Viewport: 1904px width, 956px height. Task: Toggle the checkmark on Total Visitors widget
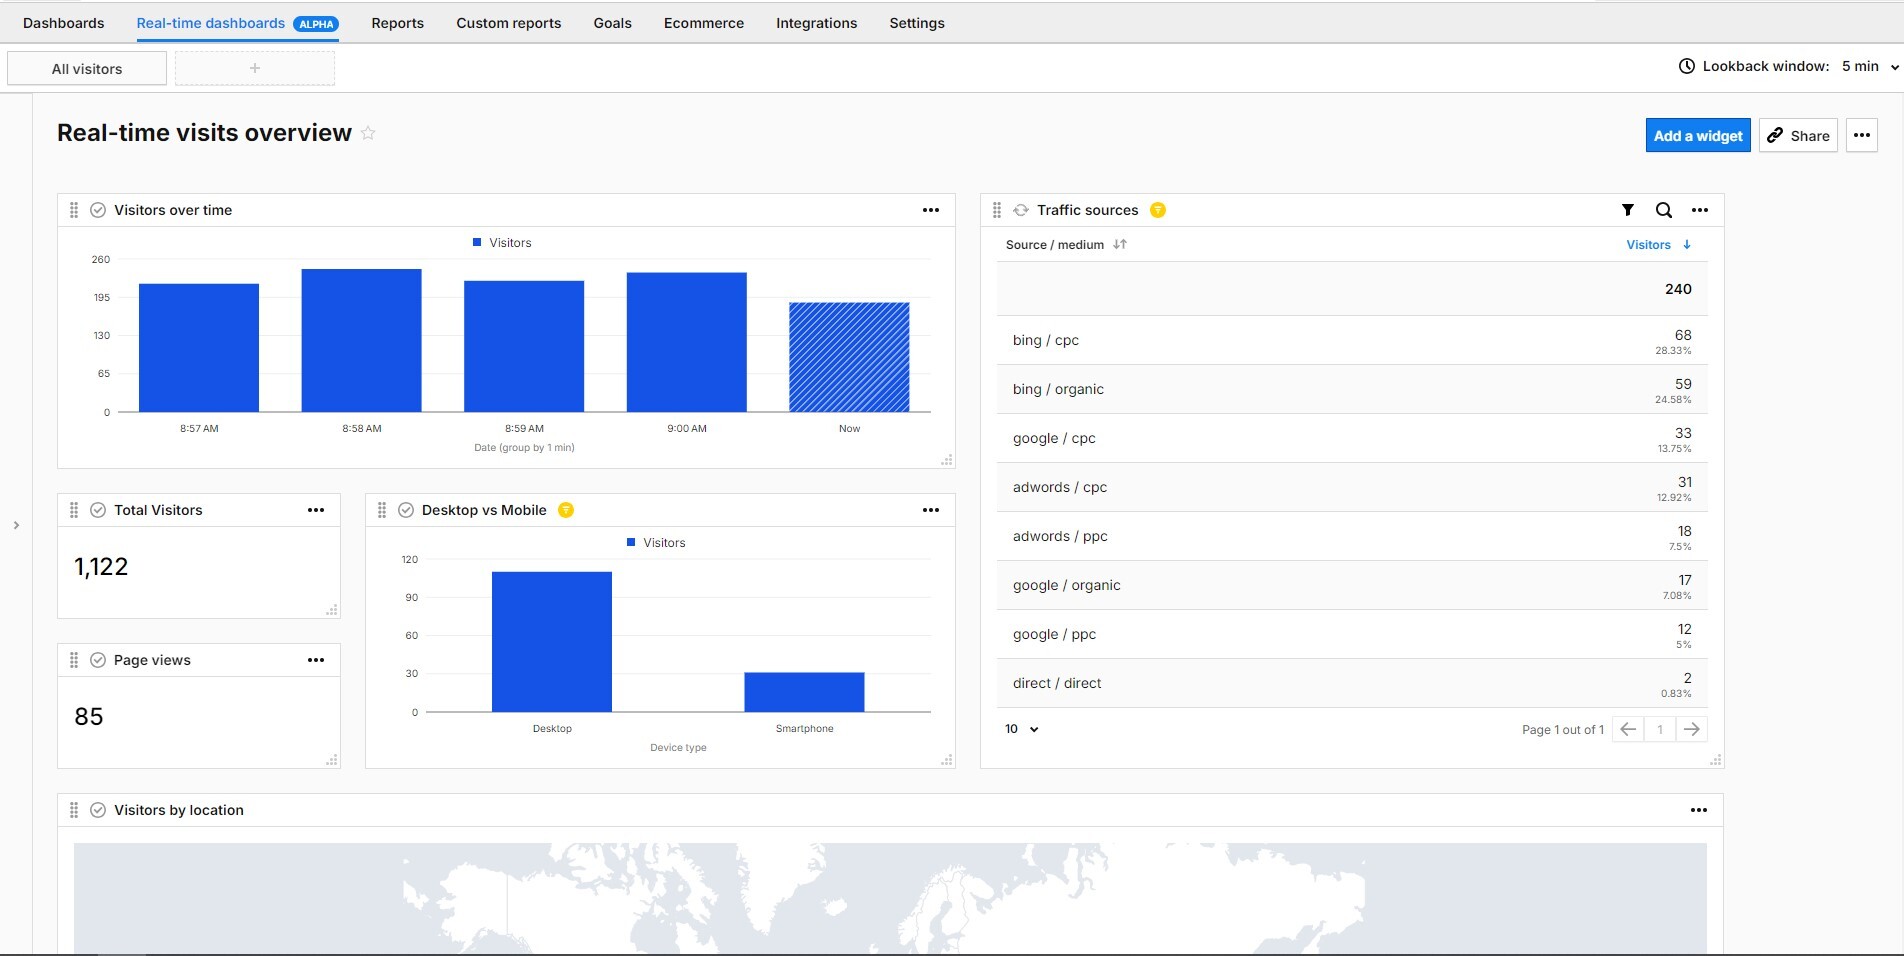98,510
